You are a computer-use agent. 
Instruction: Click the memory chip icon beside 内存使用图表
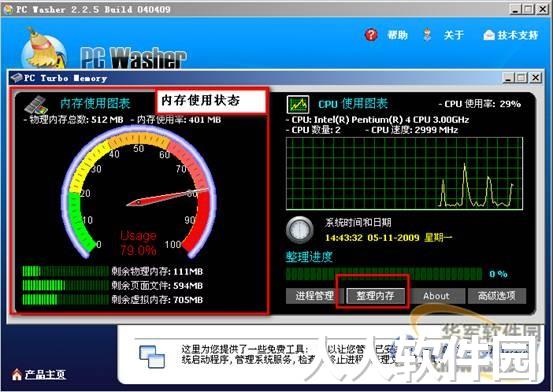(36, 104)
